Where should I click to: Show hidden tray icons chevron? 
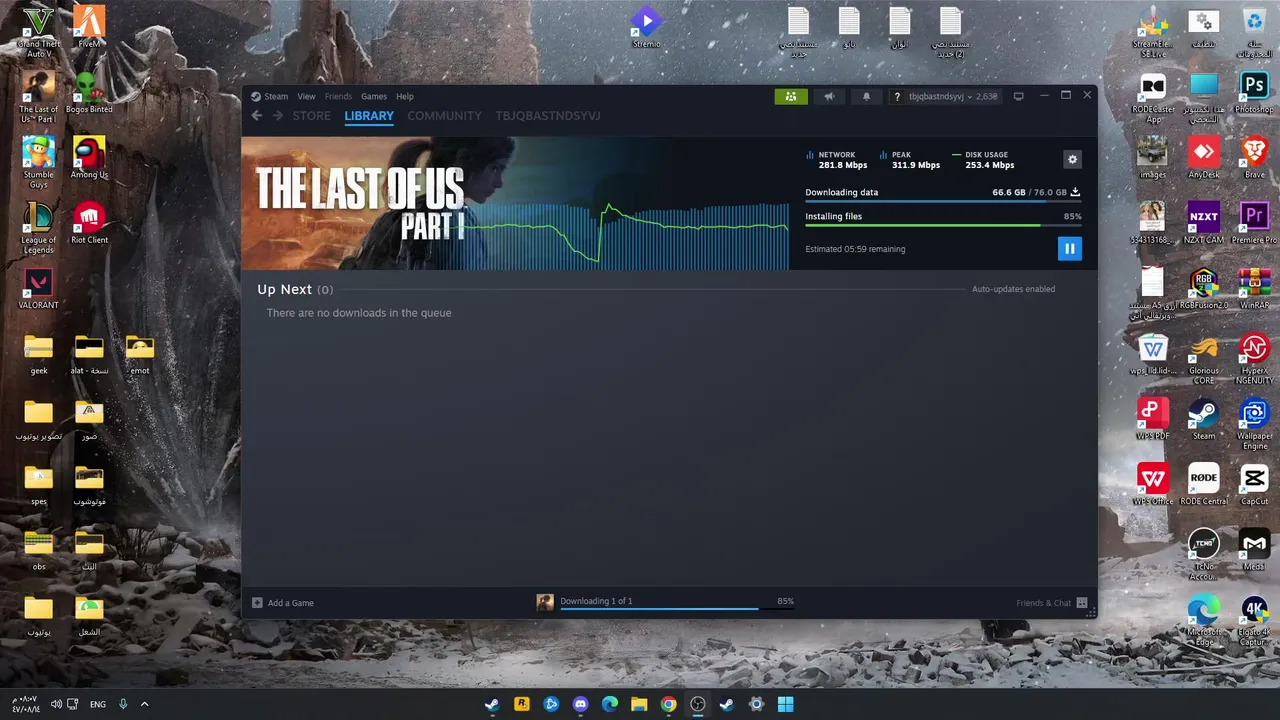pos(144,704)
